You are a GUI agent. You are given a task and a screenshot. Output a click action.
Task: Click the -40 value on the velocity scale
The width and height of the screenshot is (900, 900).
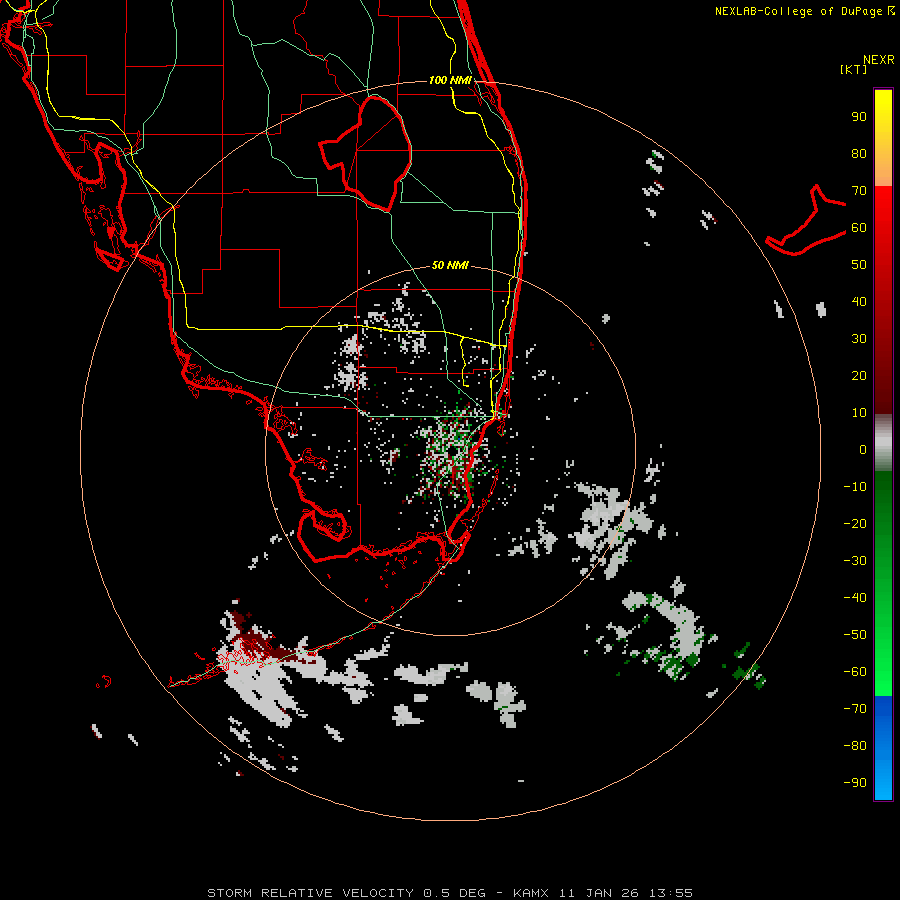[x=855, y=598]
